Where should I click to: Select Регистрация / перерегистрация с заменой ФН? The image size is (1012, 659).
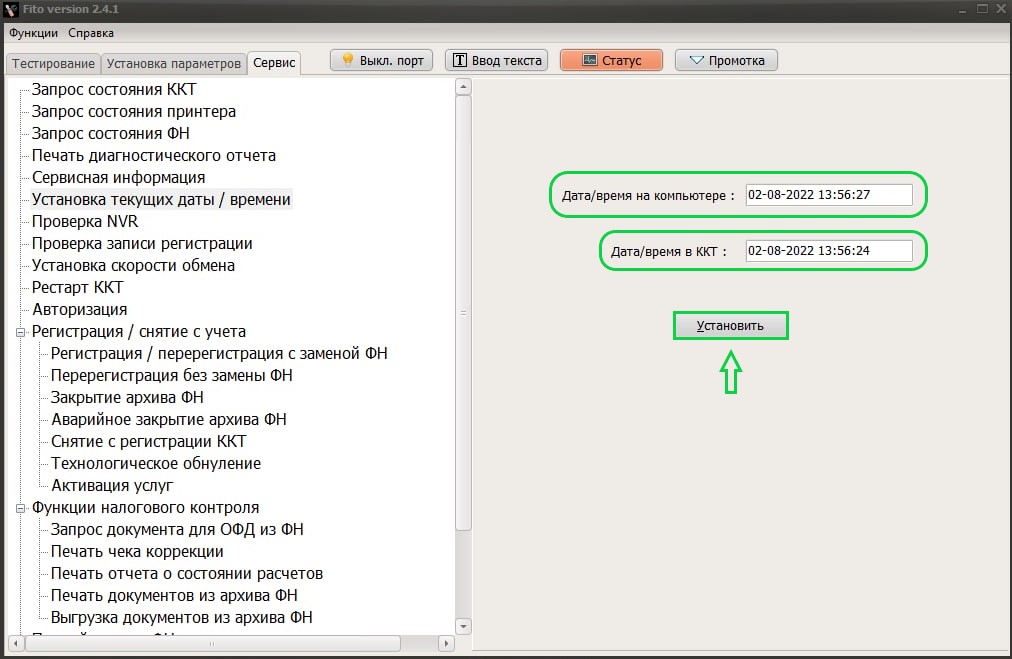[x=219, y=354]
